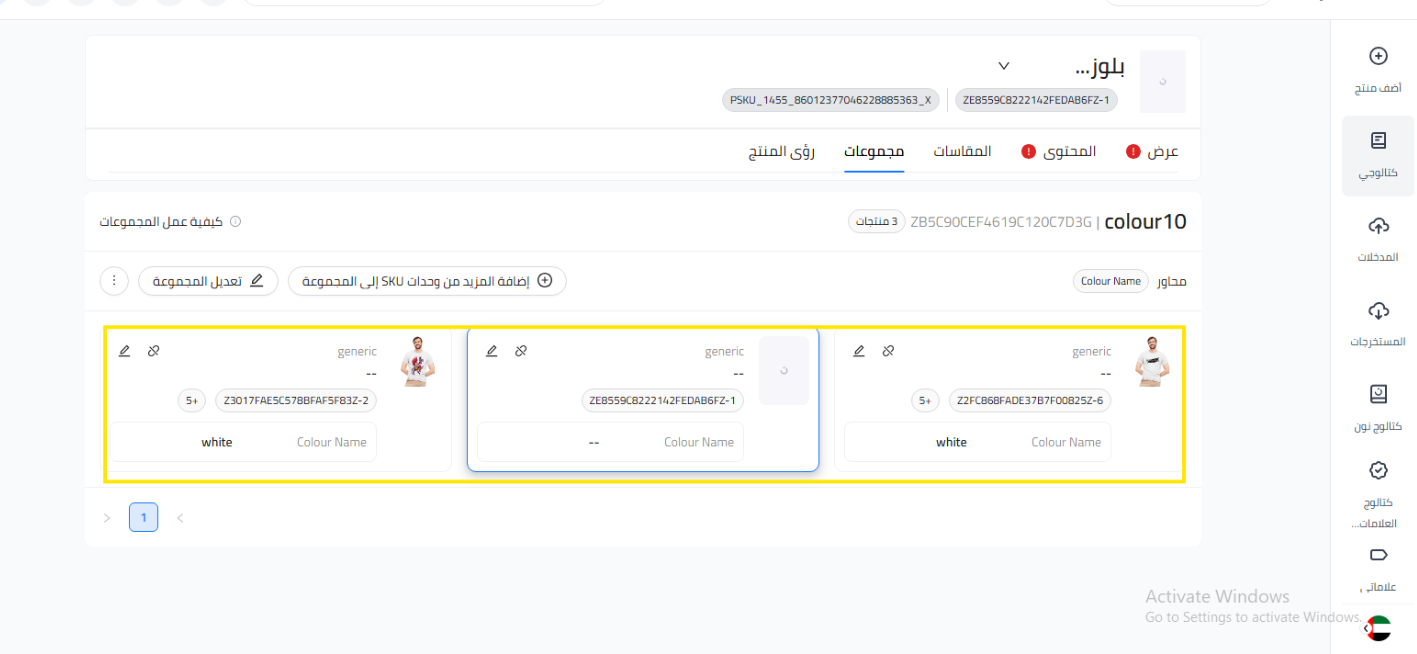
Task: Click the PSKU_1455 SKU chip in header
Action: point(831,100)
